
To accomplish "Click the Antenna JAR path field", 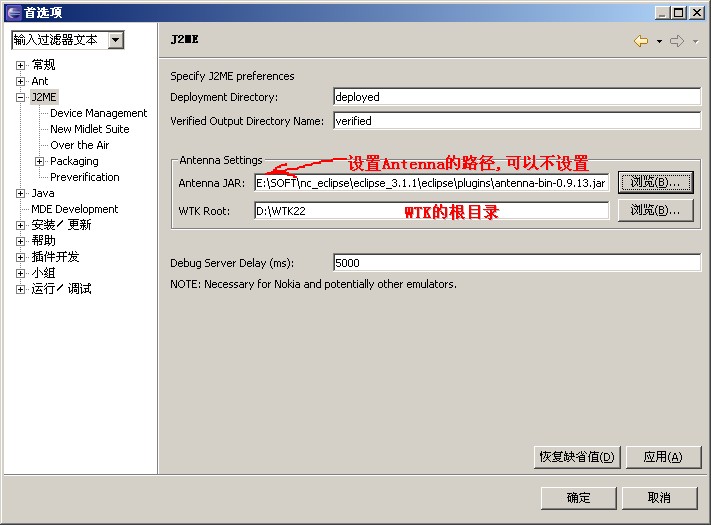I will [x=431, y=183].
